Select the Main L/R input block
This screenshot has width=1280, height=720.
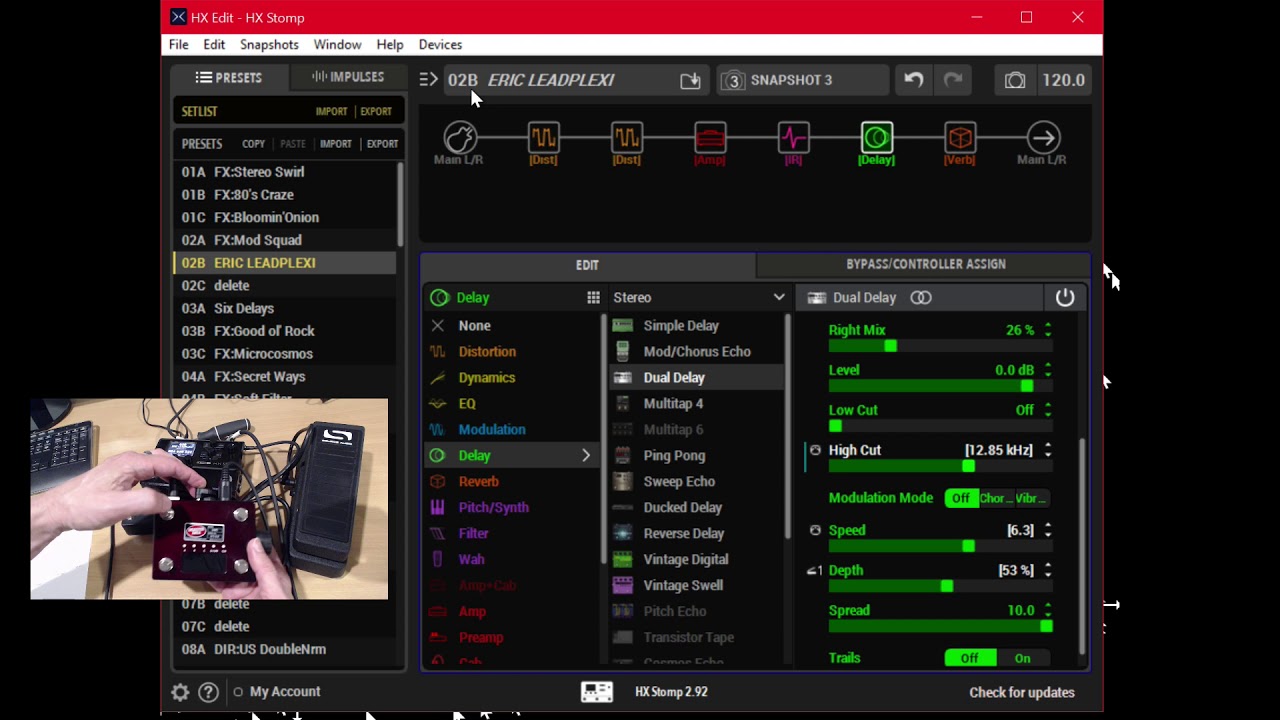tap(460, 138)
